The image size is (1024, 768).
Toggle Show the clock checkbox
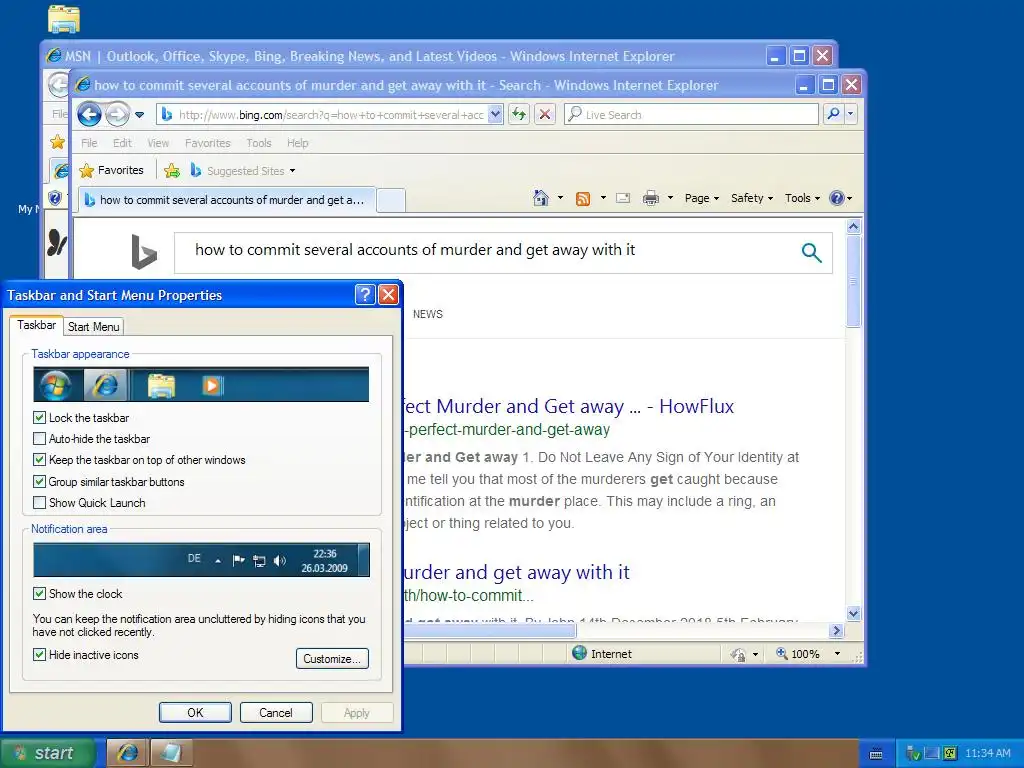(39, 593)
